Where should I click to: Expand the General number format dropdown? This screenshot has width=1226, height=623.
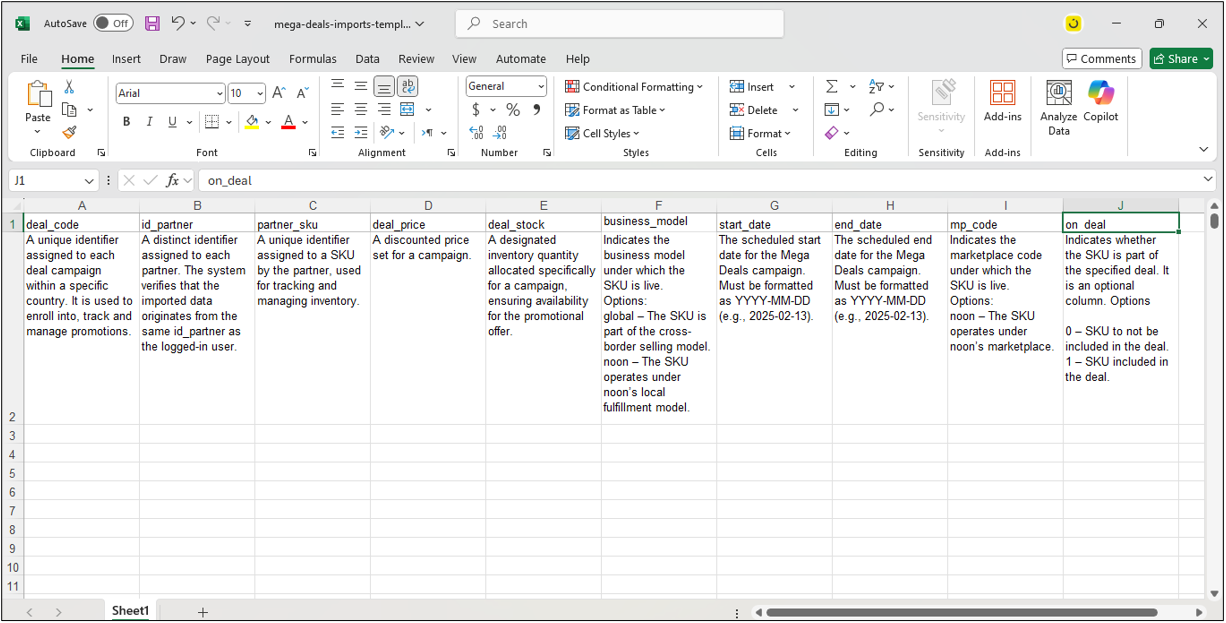tap(540, 87)
